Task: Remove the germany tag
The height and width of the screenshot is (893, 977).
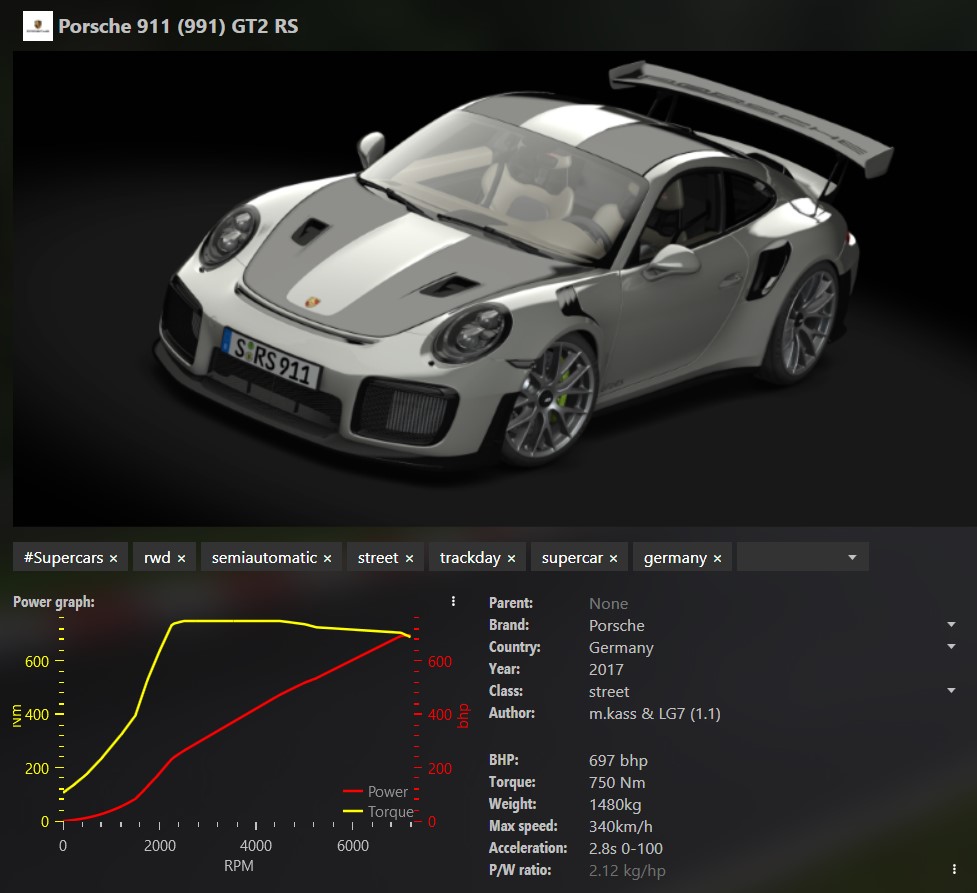Action: pyautogui.click(x=717, y=558)
